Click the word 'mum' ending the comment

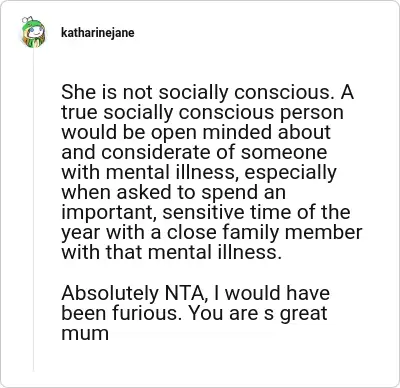tap(85, 334)
